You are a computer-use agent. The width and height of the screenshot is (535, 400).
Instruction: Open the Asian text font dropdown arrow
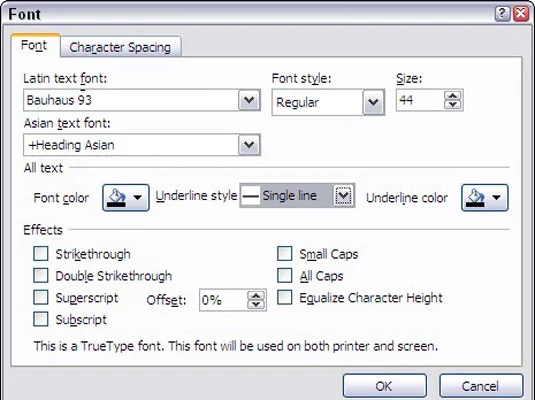tap(249, 145)
